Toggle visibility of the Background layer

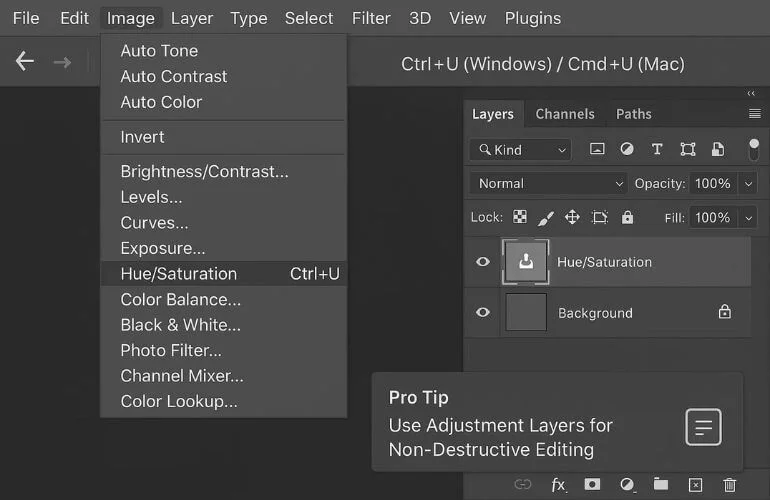483,312
